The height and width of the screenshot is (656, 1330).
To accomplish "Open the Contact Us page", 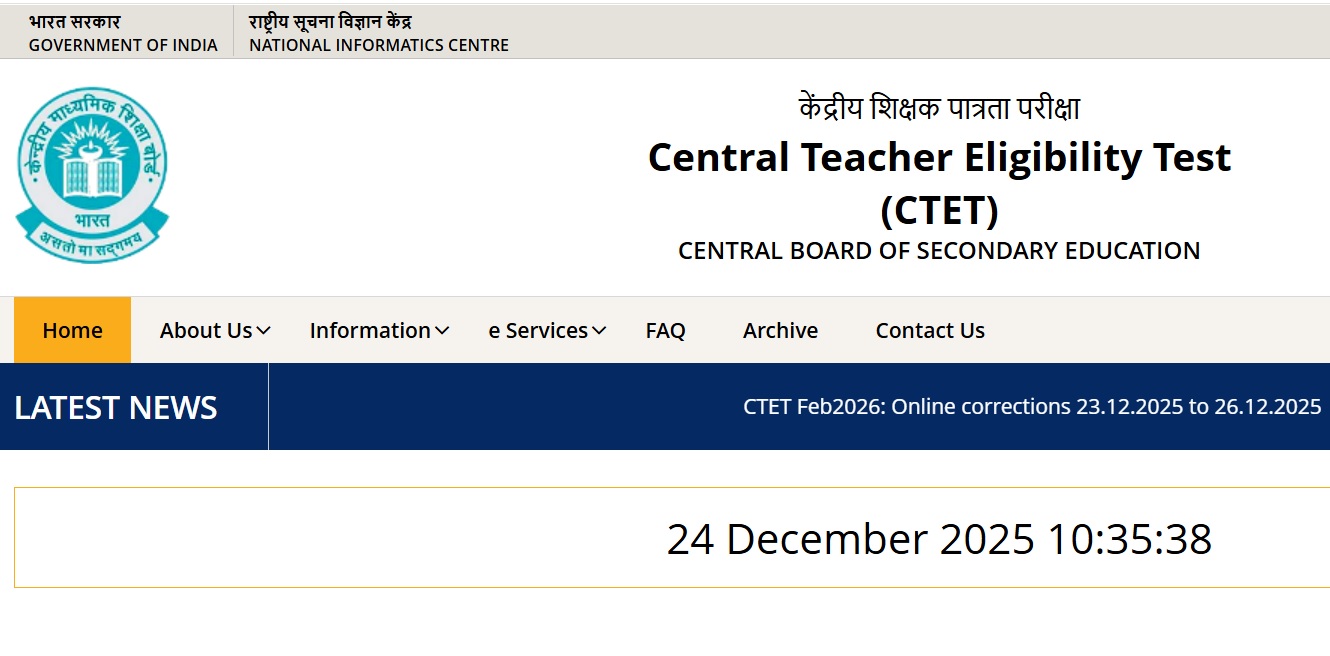I will click(929, 330).
